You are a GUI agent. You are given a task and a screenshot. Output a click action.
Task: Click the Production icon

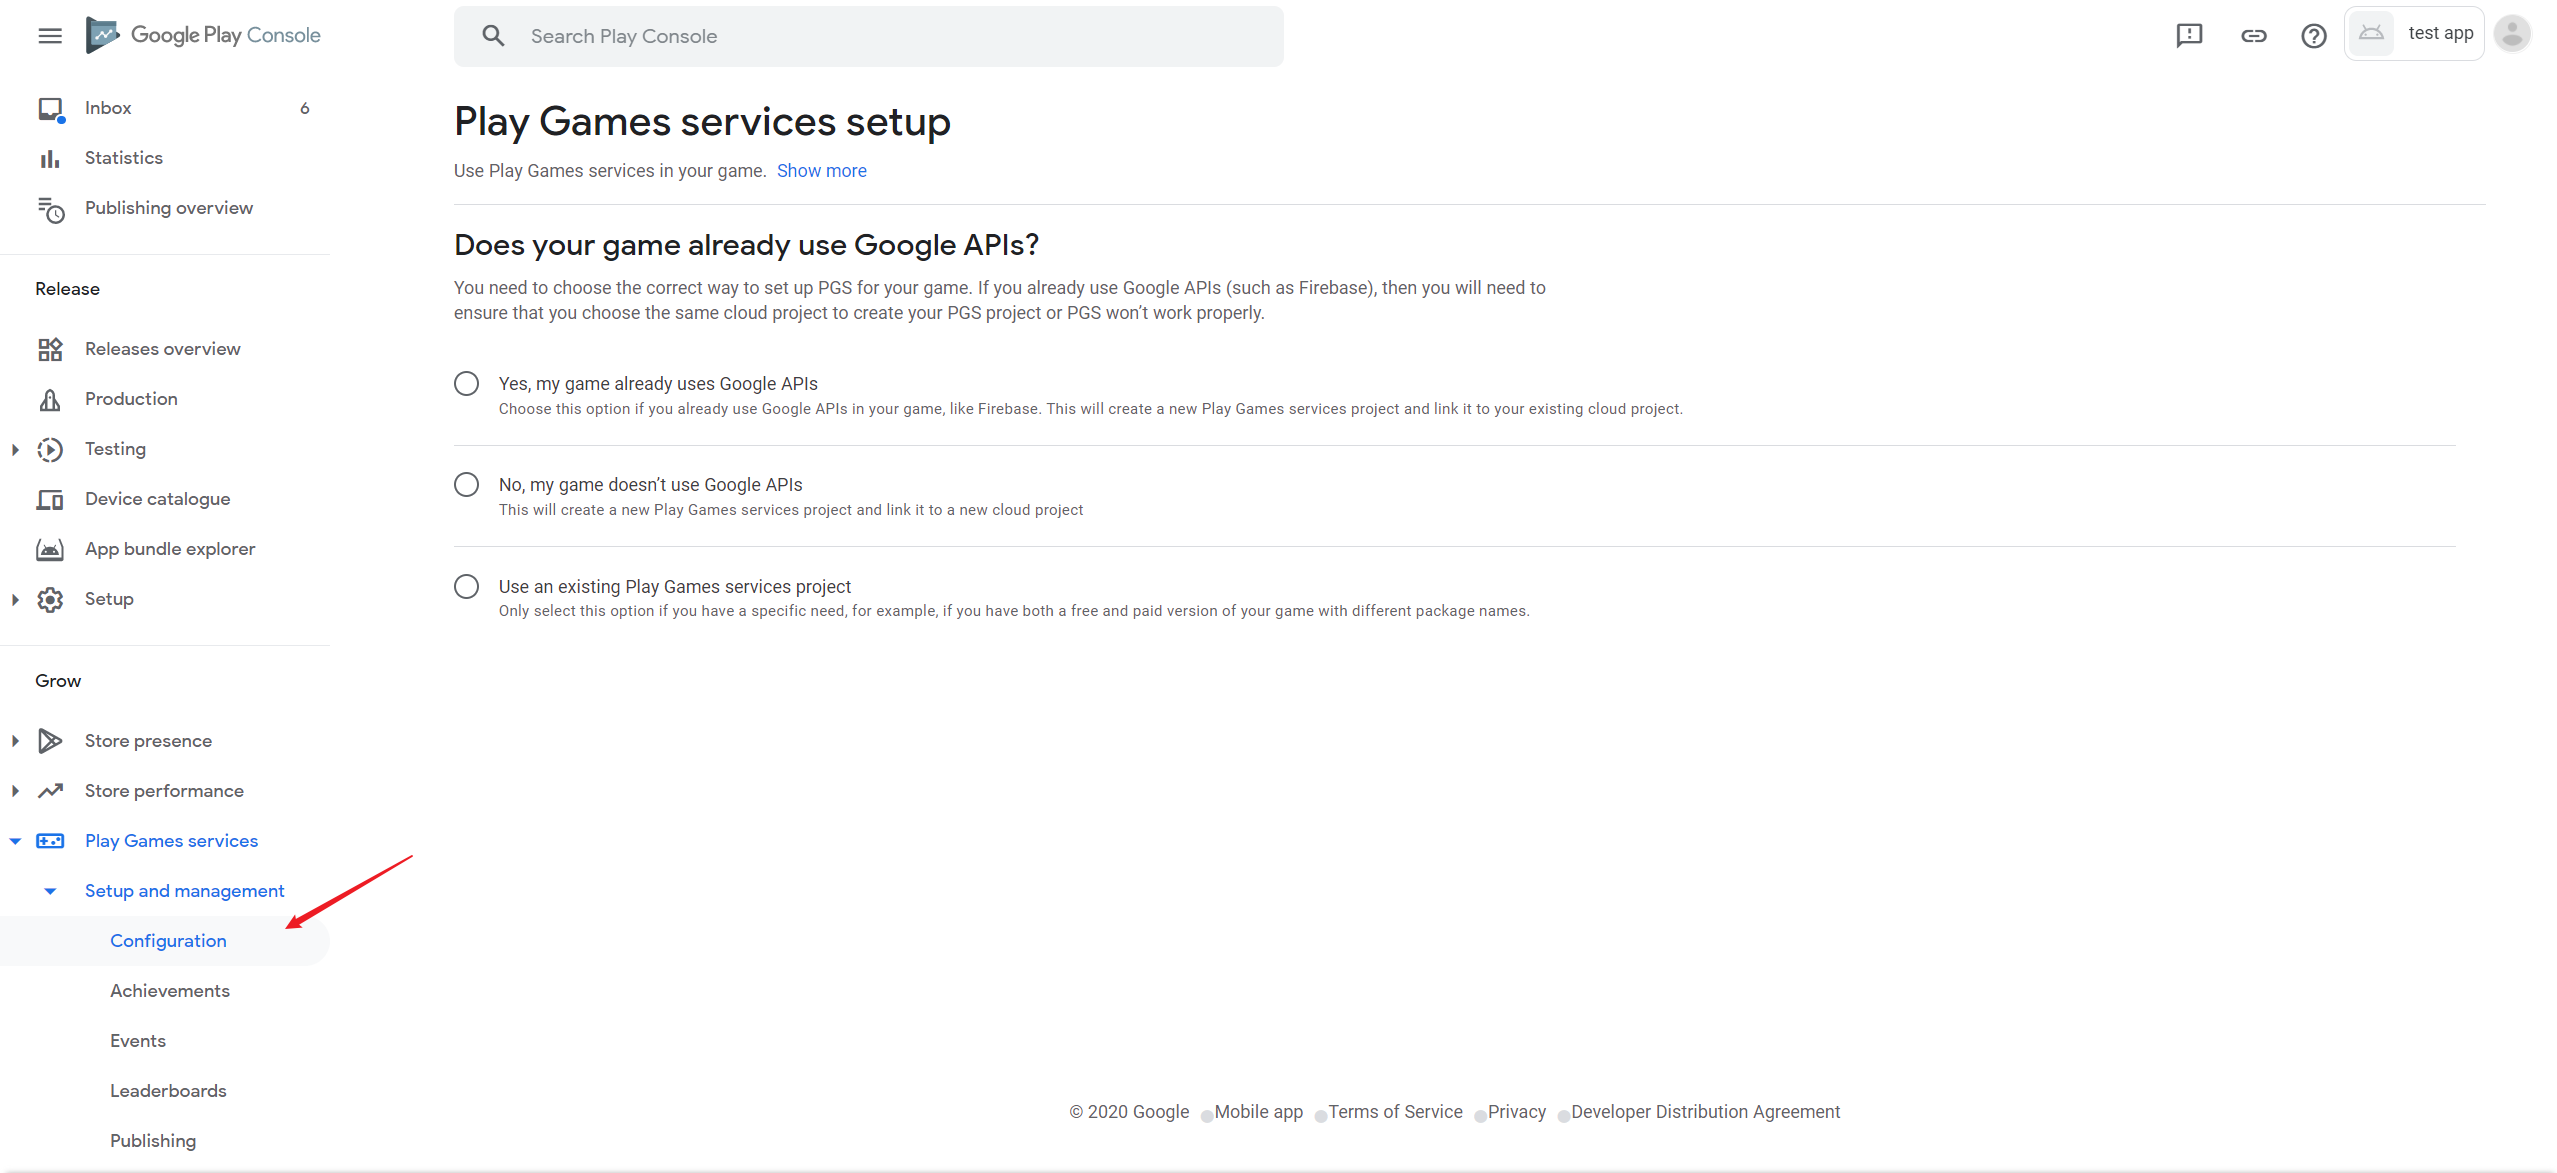pyautogui.click(x=50, y=400)
